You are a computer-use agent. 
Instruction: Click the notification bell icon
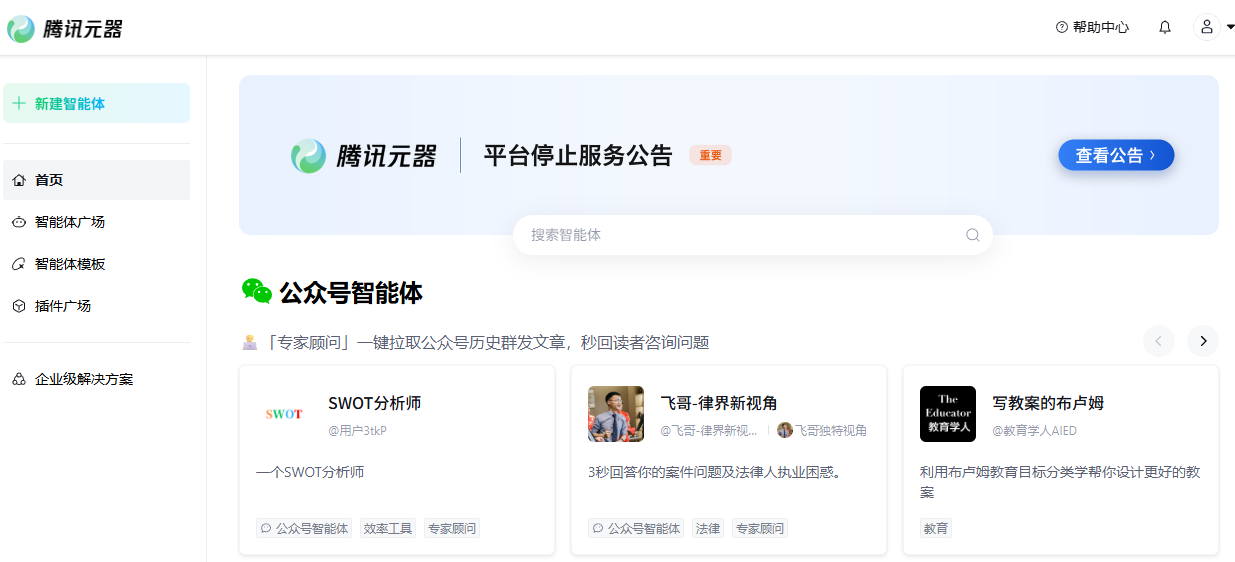(x=1165, y=28)
